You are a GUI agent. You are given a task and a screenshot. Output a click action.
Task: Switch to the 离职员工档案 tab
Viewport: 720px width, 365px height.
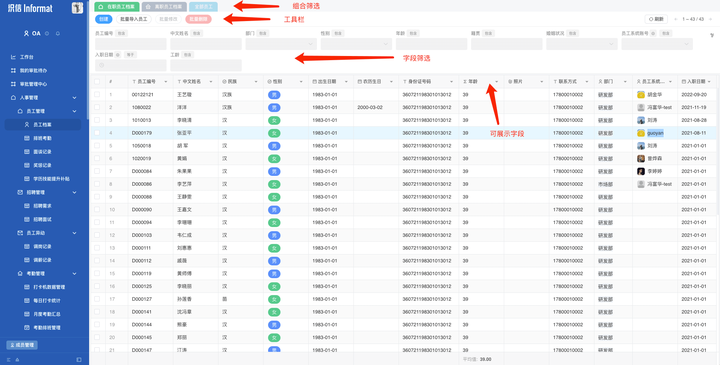tap(164, 6)
